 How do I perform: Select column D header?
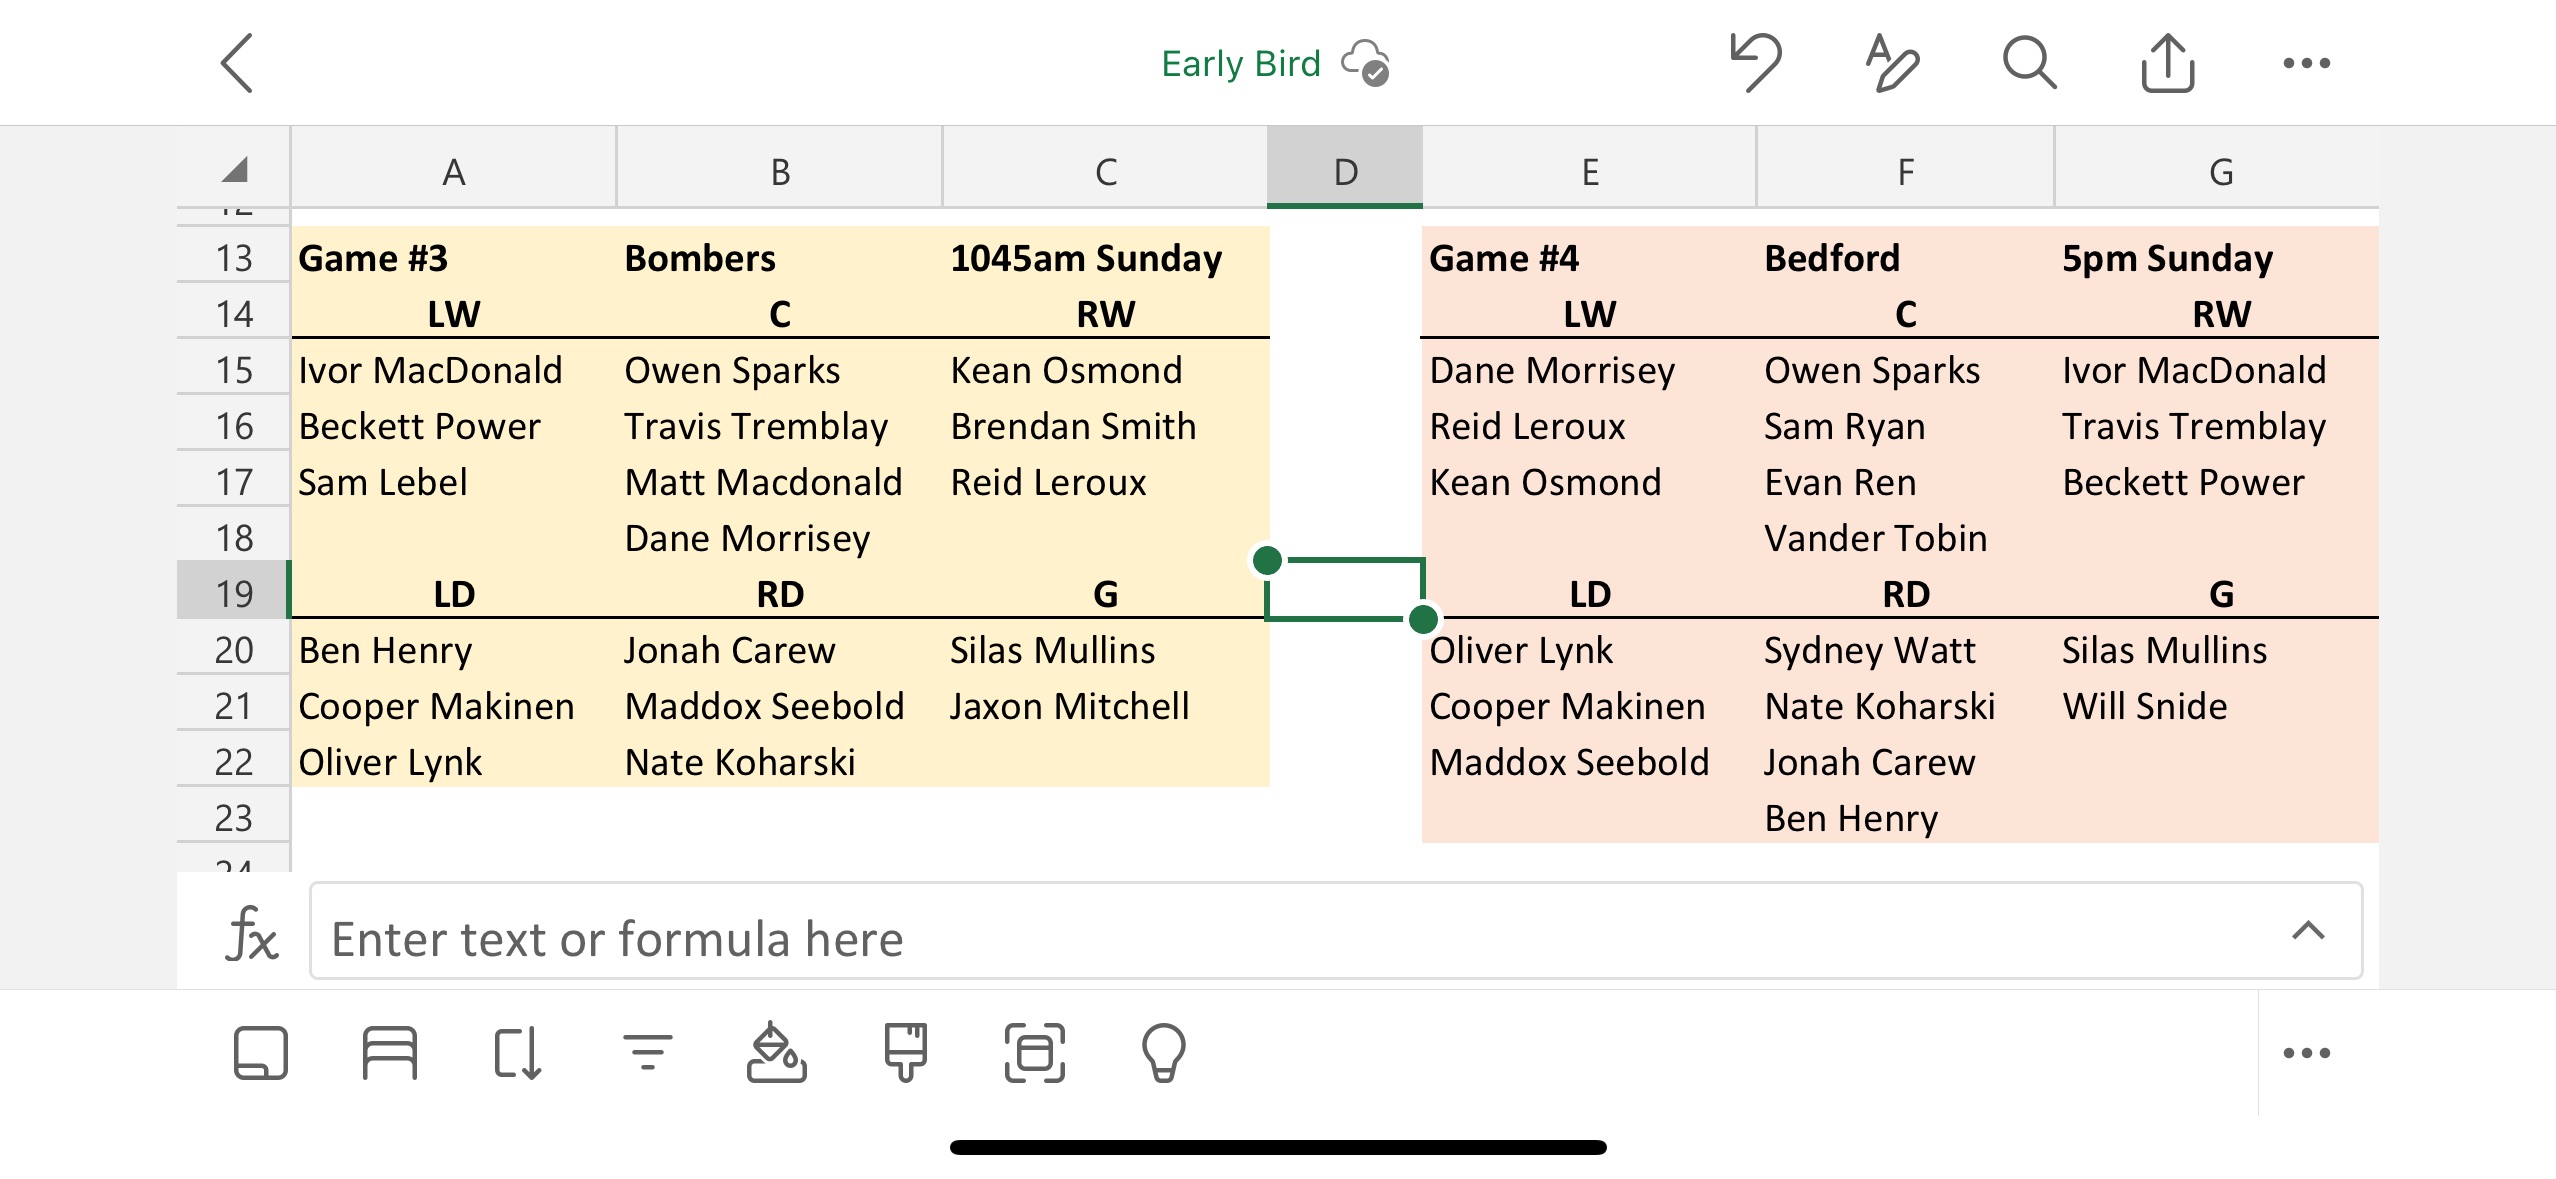pyautogui.click(x=1344, y=170)
